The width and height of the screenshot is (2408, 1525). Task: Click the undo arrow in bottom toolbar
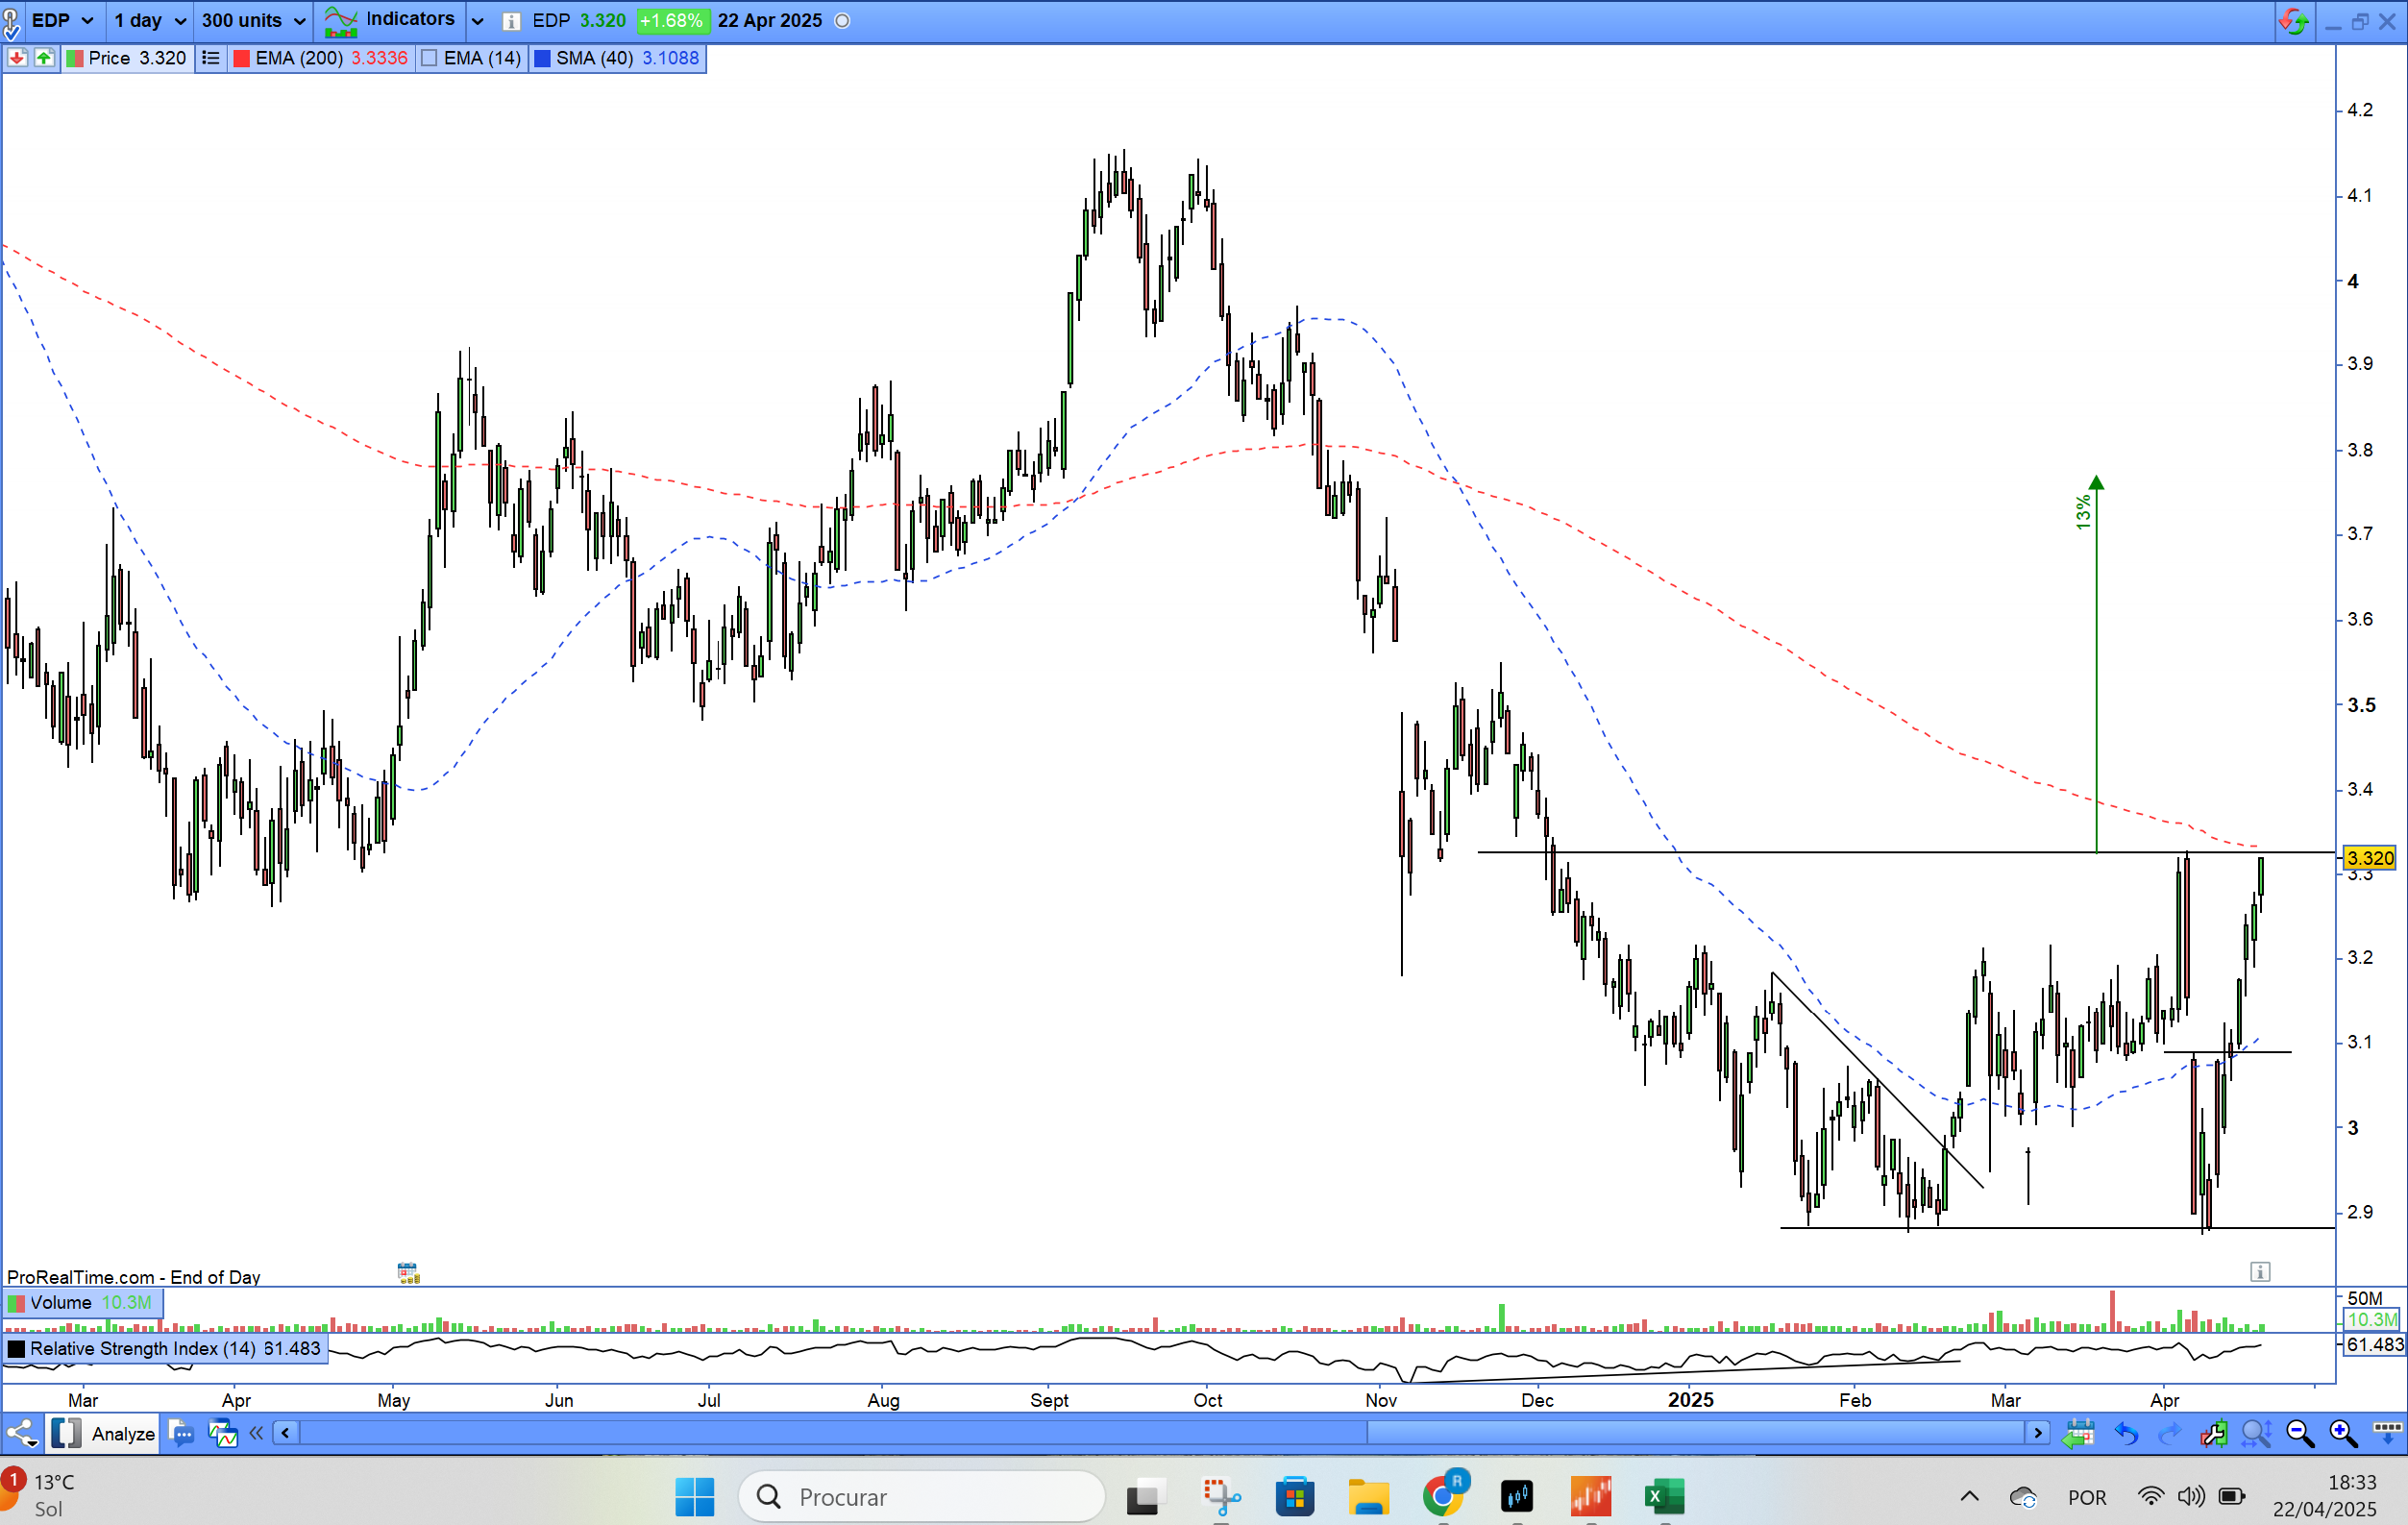coord(2125,1434)
